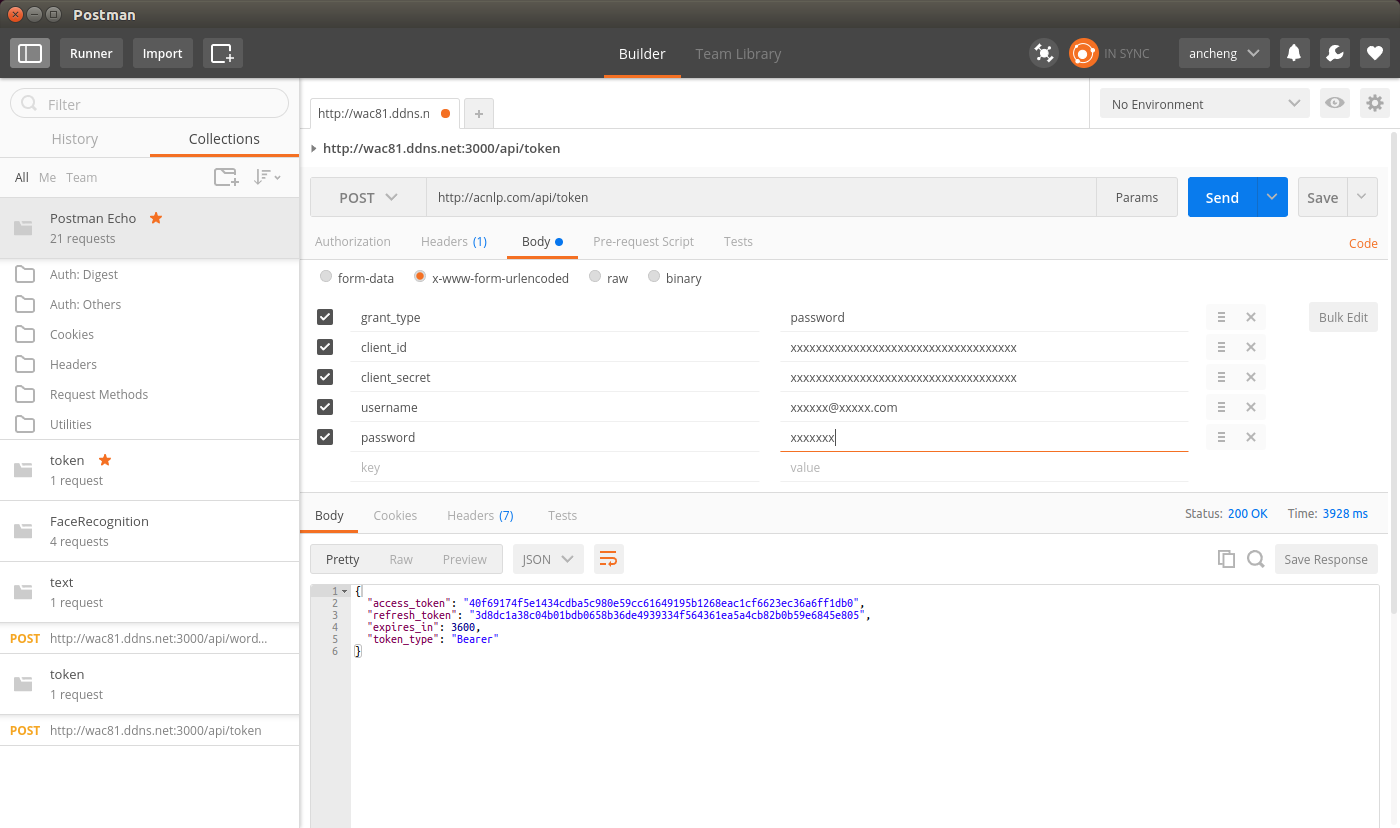This screenshot has width=1400, height=828.
Task: Click the request URL field
Action: click(761, 197)
